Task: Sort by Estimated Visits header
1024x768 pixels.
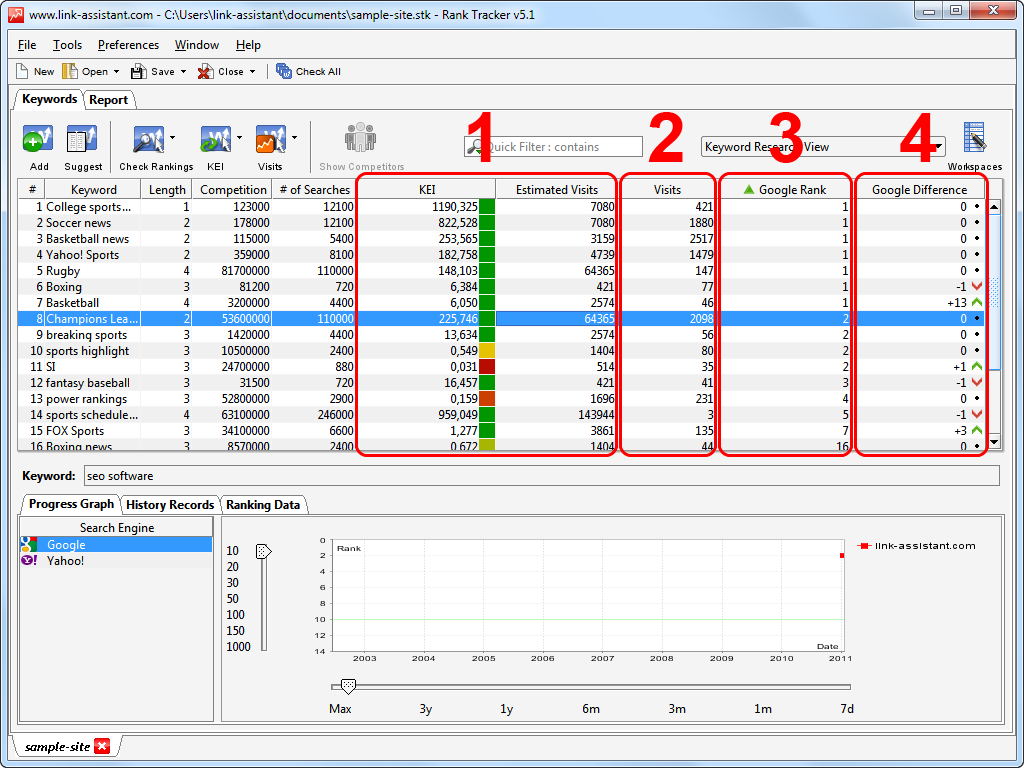Action: (556, 189)
